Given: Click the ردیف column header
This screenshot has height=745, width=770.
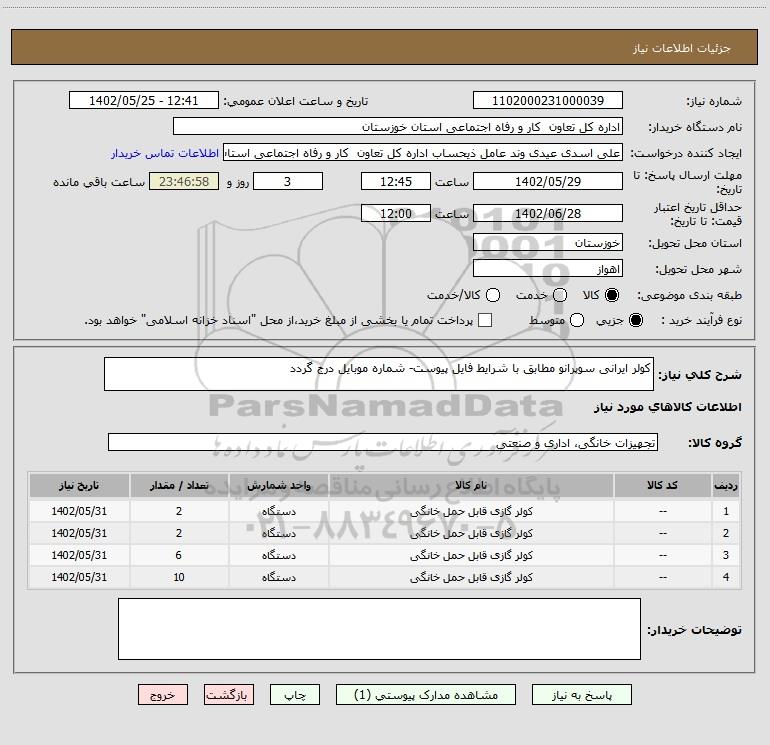Looking at the screenshot, I should click(x=726, y=486).
